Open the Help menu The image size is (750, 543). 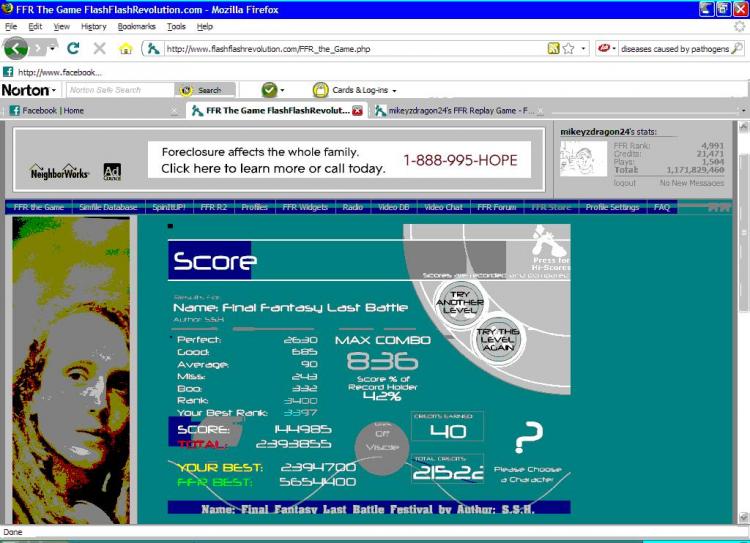205,27
